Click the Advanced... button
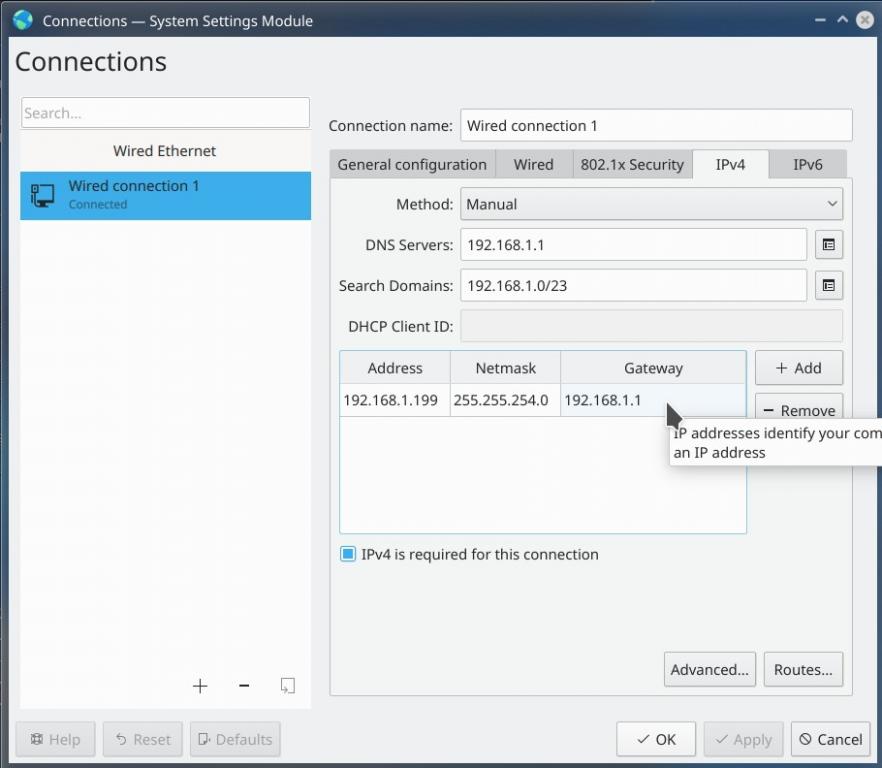Image resolution: width=882 pixels, height=768 pixels. (x=709, y=670)
